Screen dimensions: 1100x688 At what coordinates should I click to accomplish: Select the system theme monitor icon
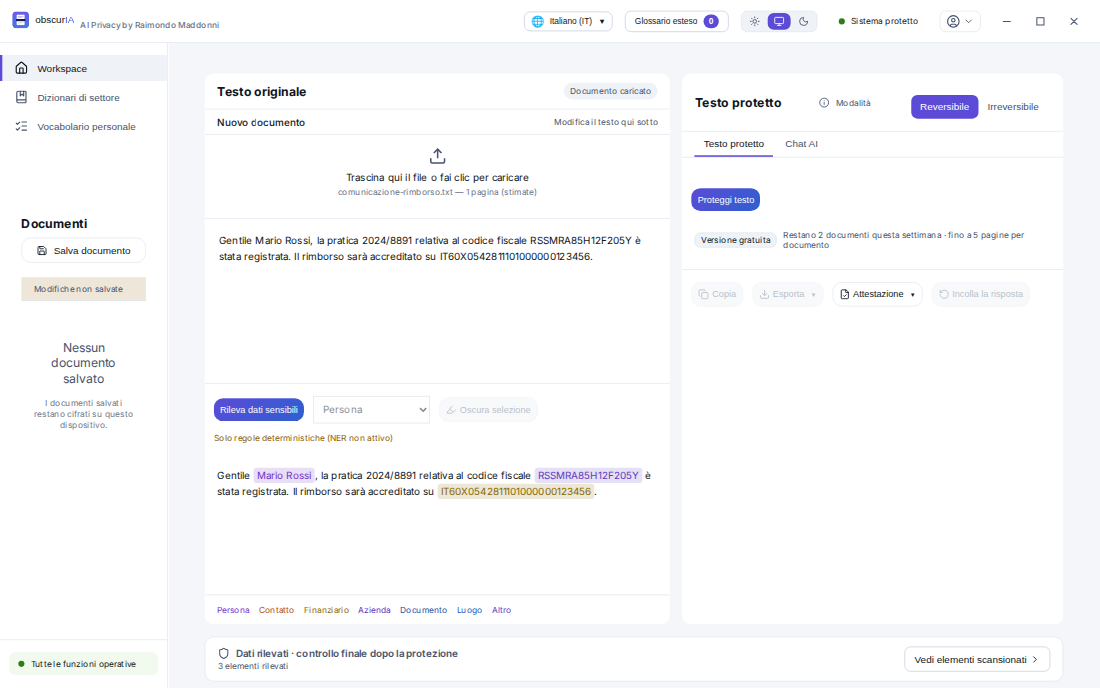(x=779, y=21)
